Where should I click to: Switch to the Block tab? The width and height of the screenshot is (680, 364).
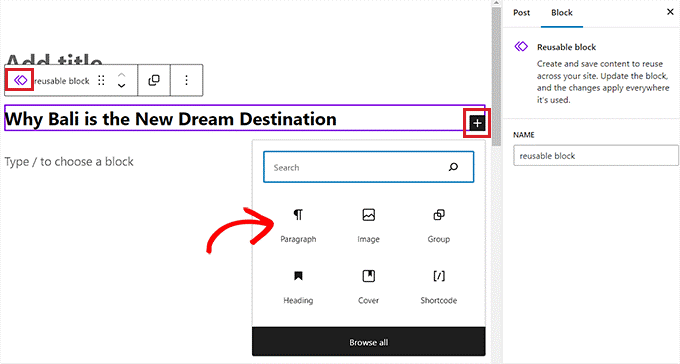click(x=562, y=13)
